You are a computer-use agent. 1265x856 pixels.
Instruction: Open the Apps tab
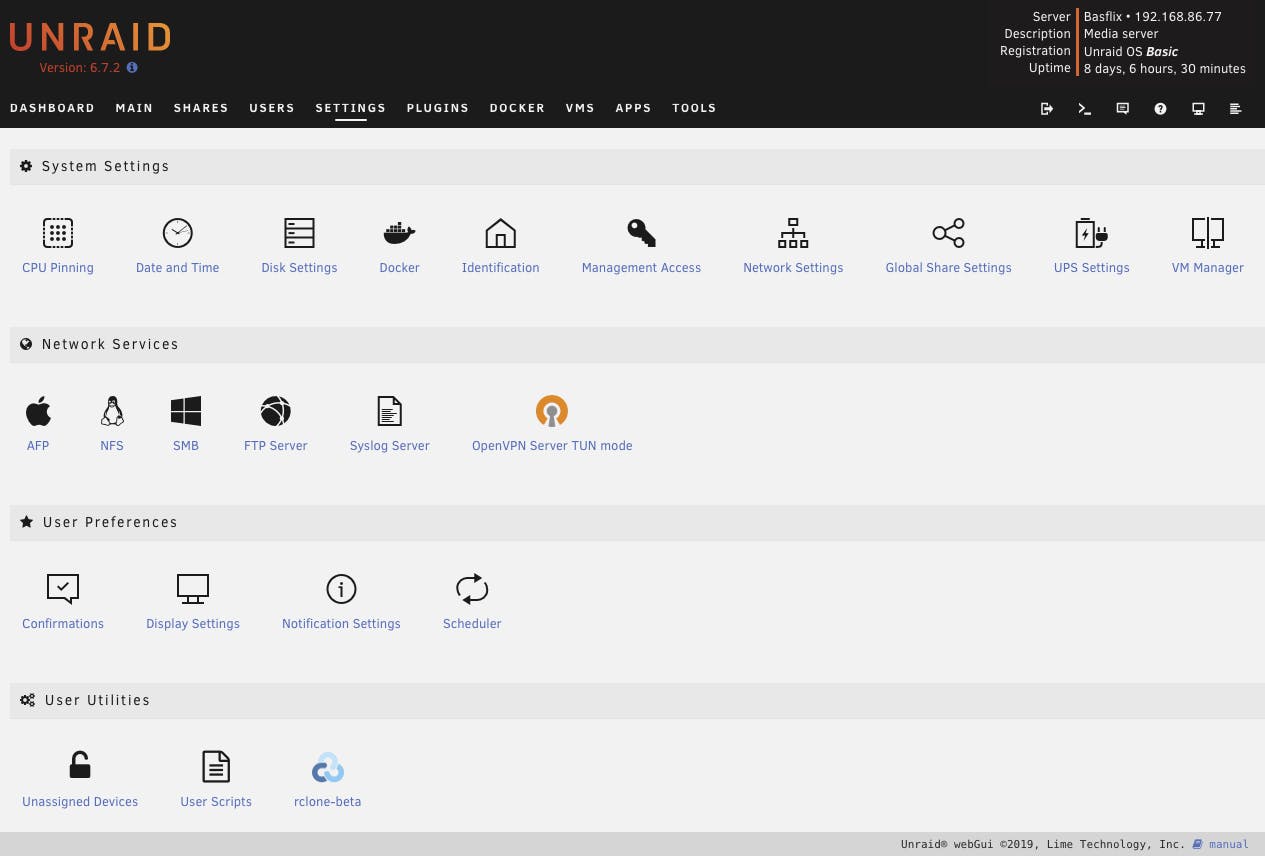point(633,108)
